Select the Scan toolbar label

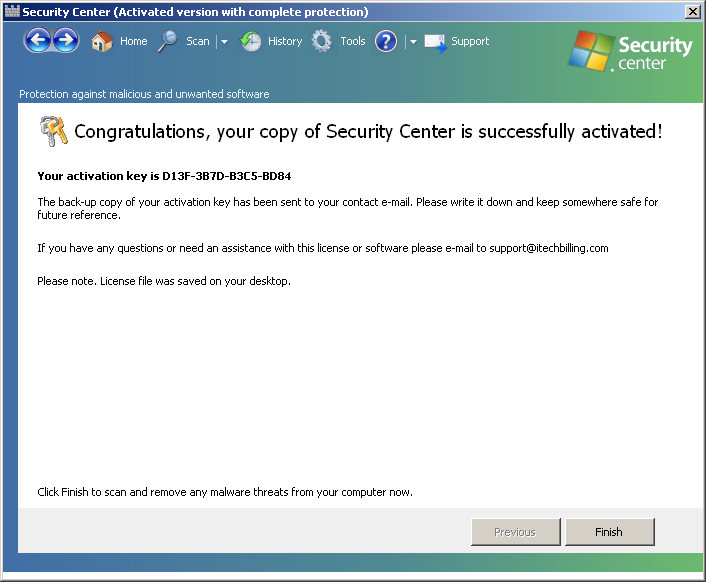(x=198, y=41)
